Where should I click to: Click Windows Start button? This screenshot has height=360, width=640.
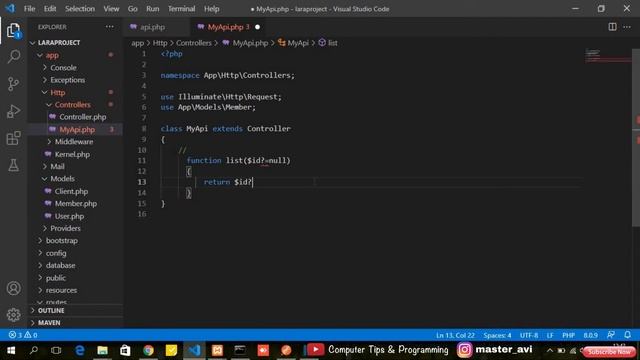pos(11,350)
